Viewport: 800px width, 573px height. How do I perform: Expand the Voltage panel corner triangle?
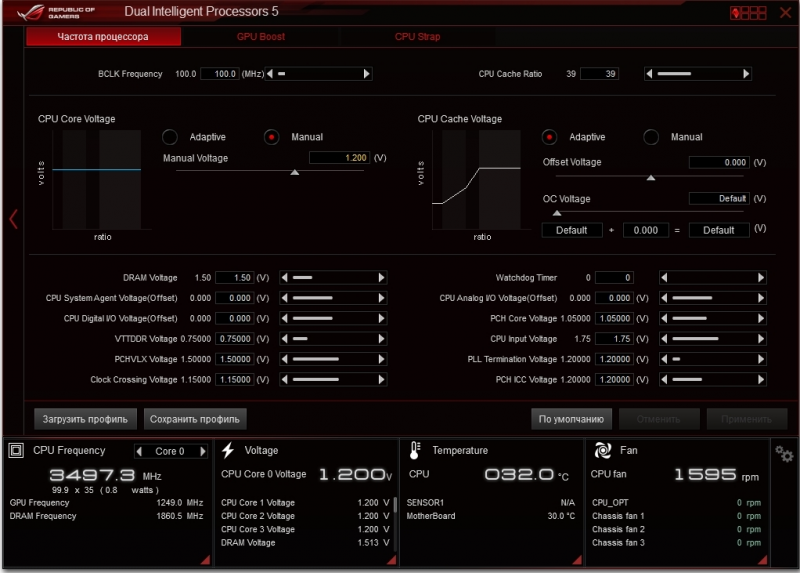click(x=392, y=560)
